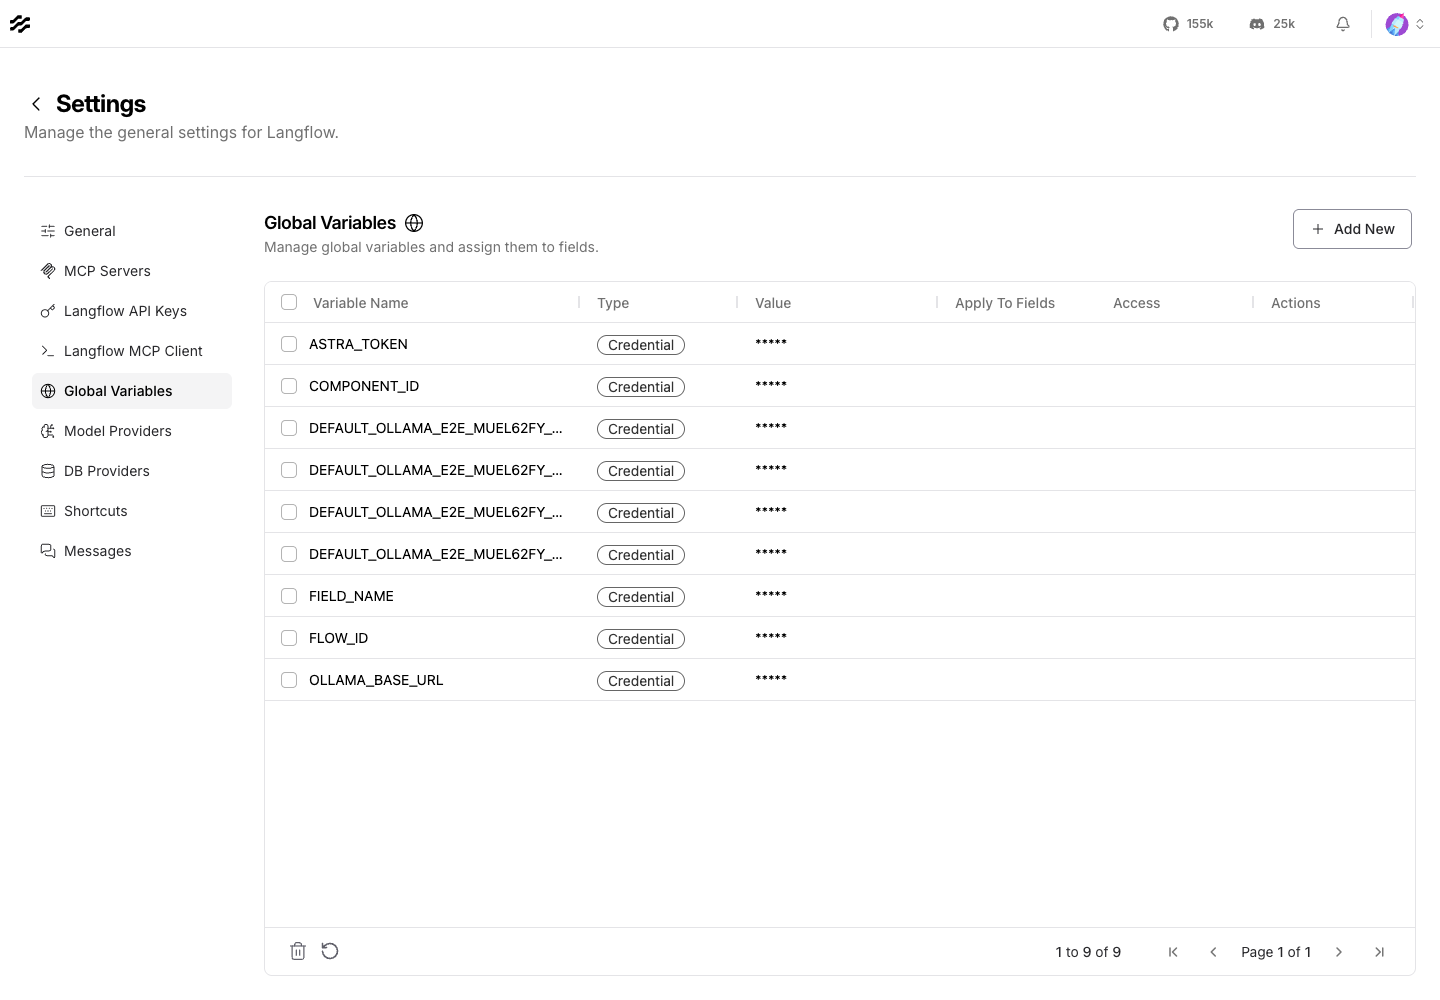Click the COMPONENT_ID variable name

point(364,386)
